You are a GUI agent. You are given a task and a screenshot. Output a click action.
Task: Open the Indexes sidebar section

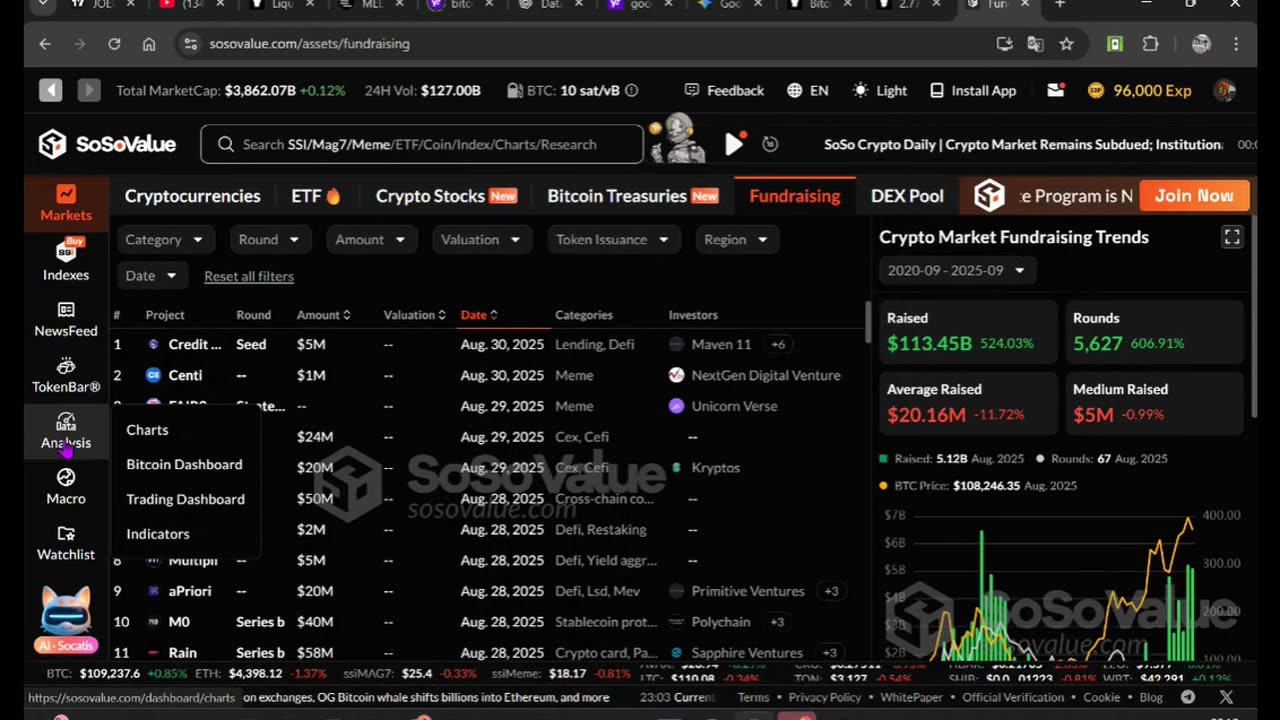point(66,260)
